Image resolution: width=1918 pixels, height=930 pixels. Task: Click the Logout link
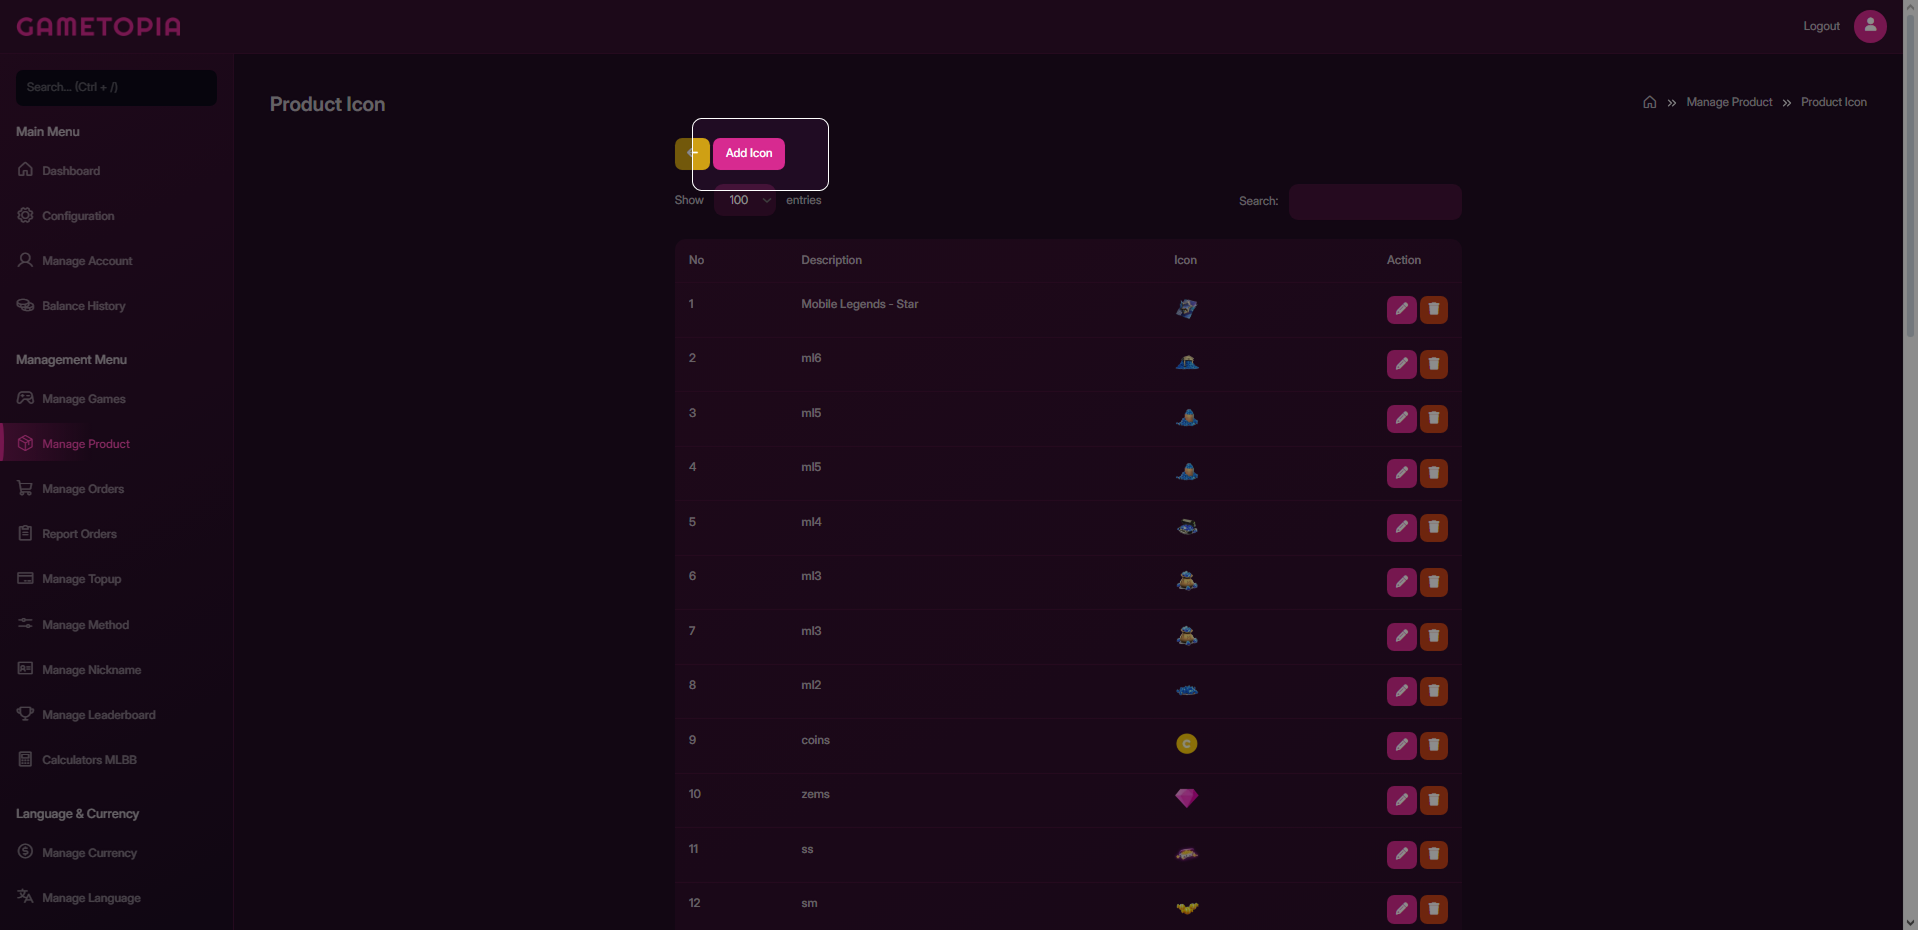coord(1821,26)
